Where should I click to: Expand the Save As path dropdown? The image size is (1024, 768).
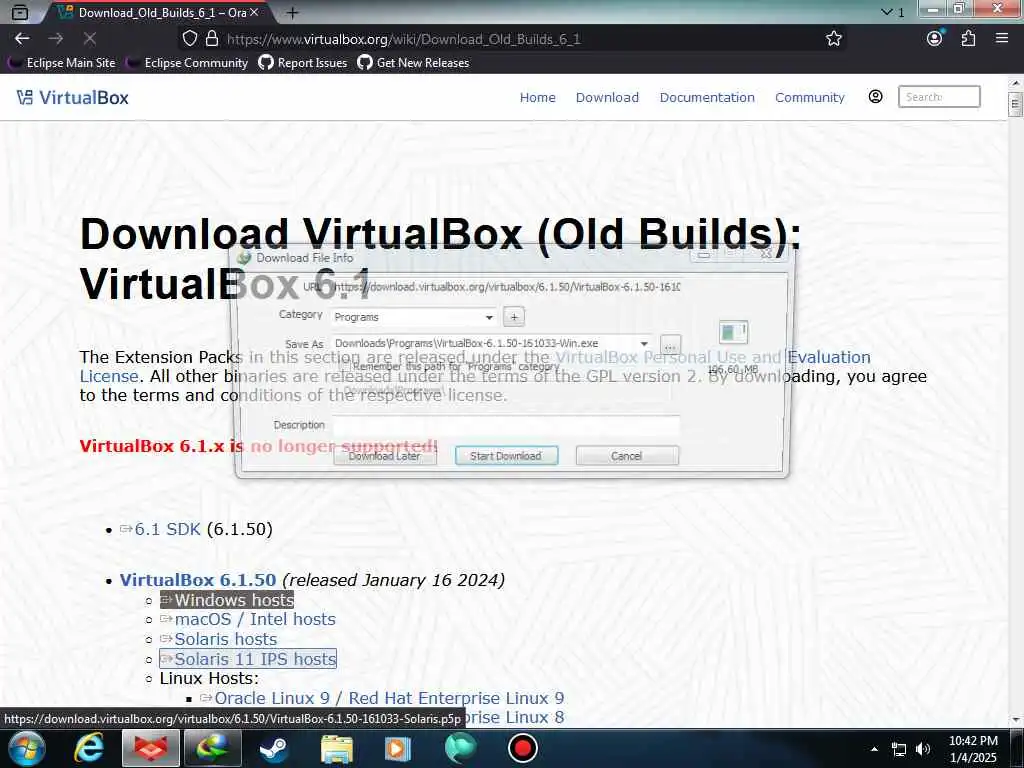(644, 344)
